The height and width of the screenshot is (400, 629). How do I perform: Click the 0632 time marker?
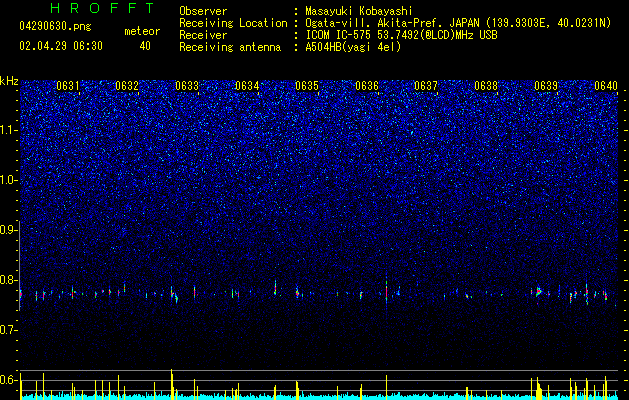click(x=127, y=85)
